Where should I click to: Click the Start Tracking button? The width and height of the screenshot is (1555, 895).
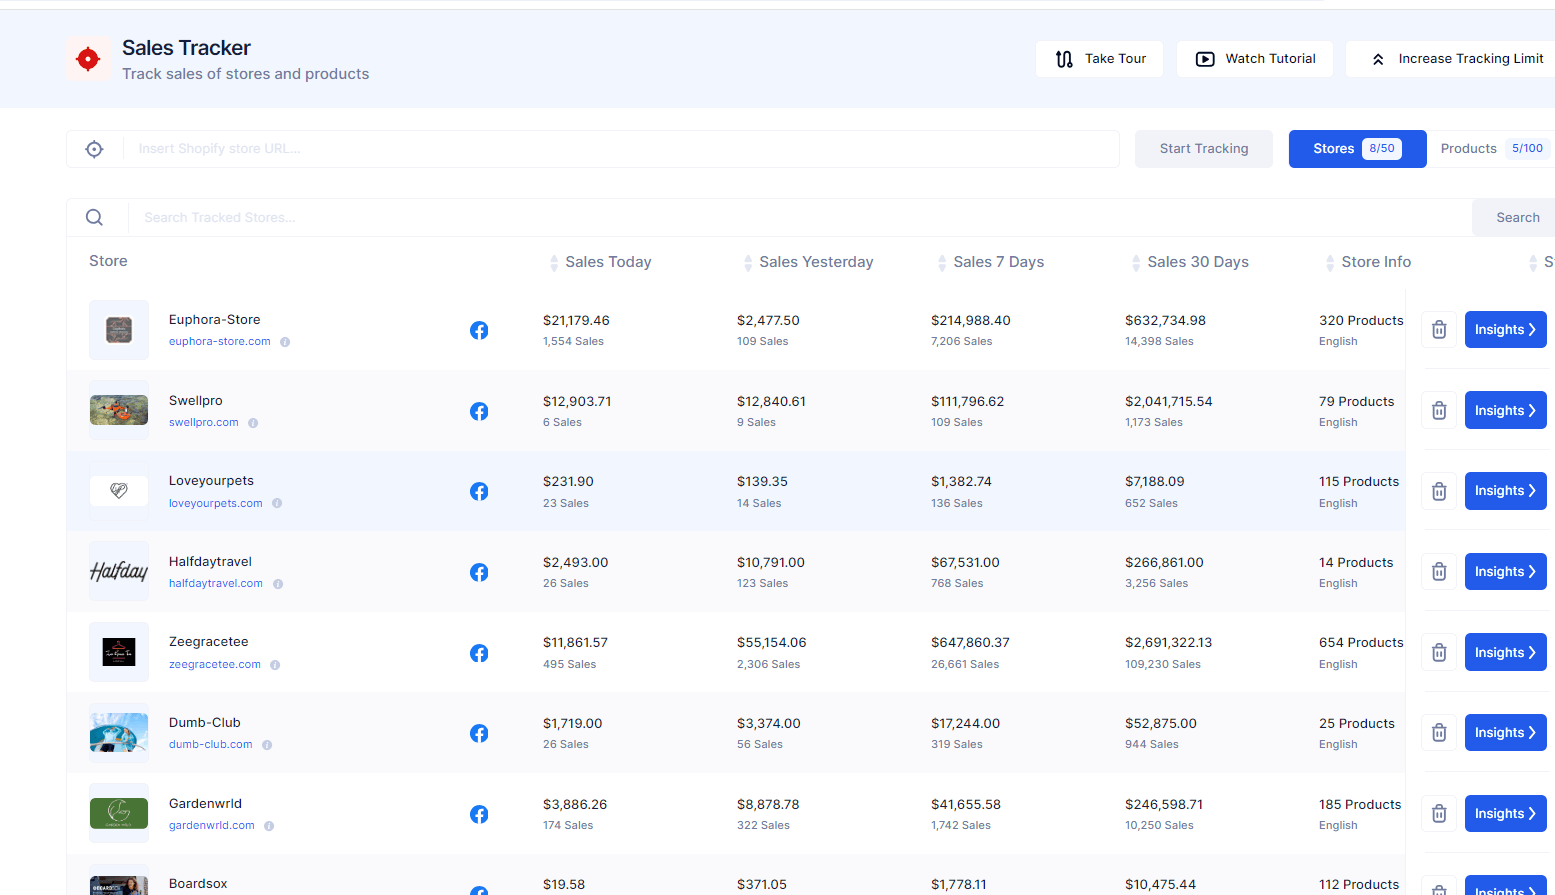[x=1204, y=149]
